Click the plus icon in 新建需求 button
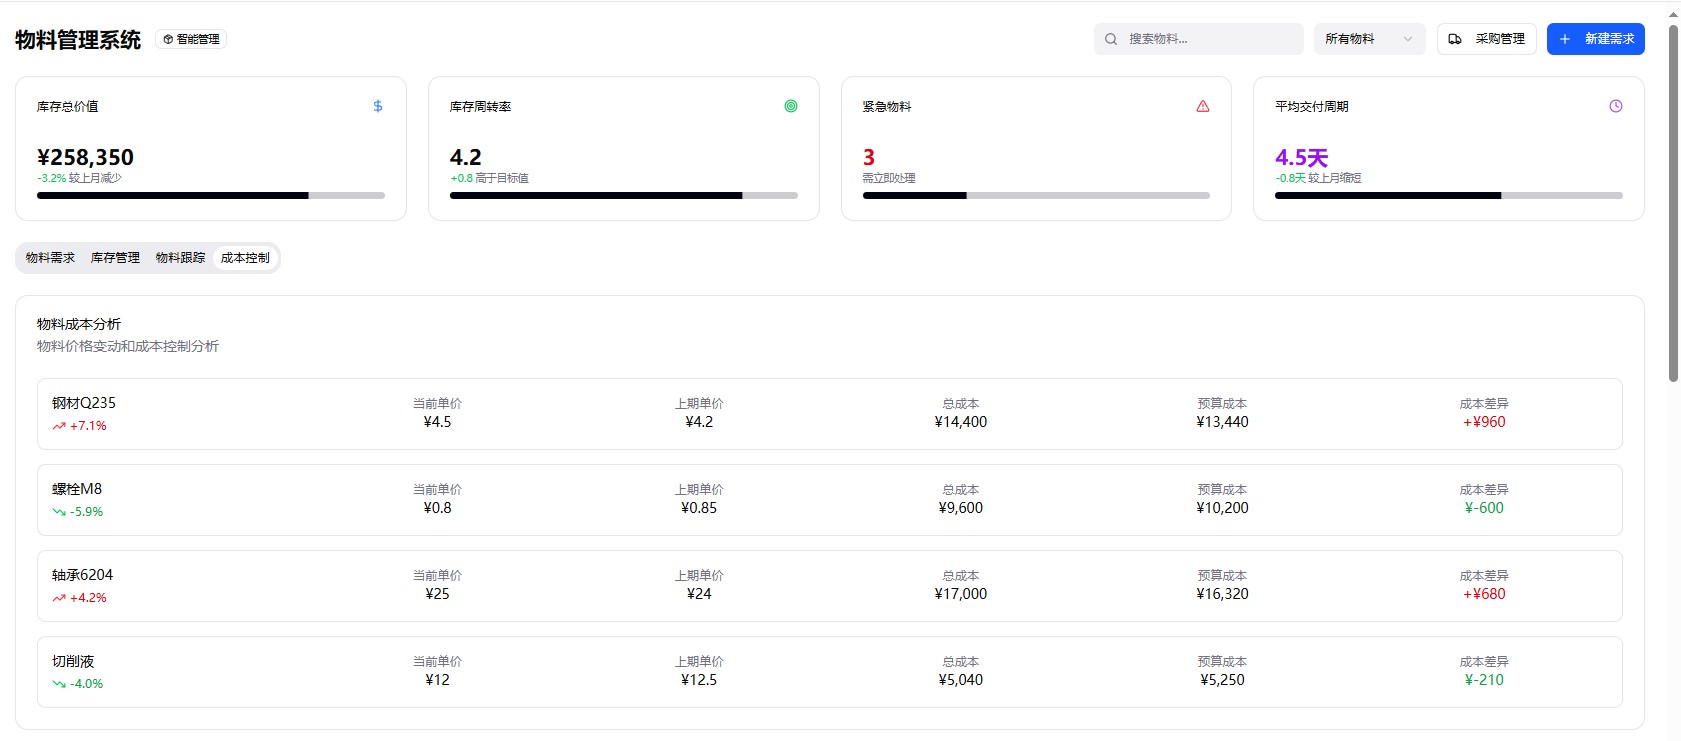 (1565, 39)
